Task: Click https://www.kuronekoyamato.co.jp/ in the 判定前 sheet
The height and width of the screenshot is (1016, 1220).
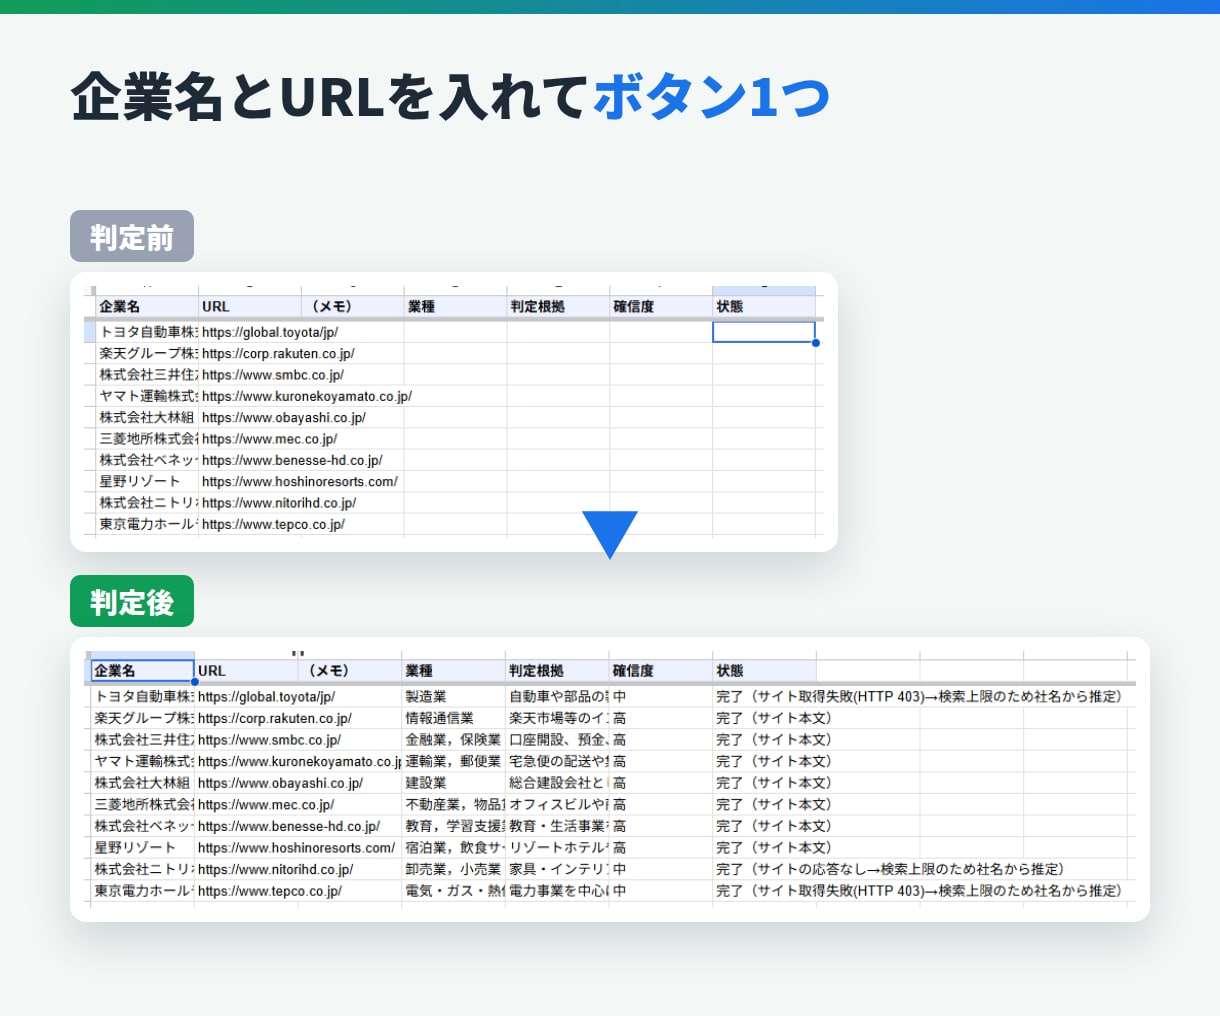Action: pyautogui.click(x=307, y=396)
